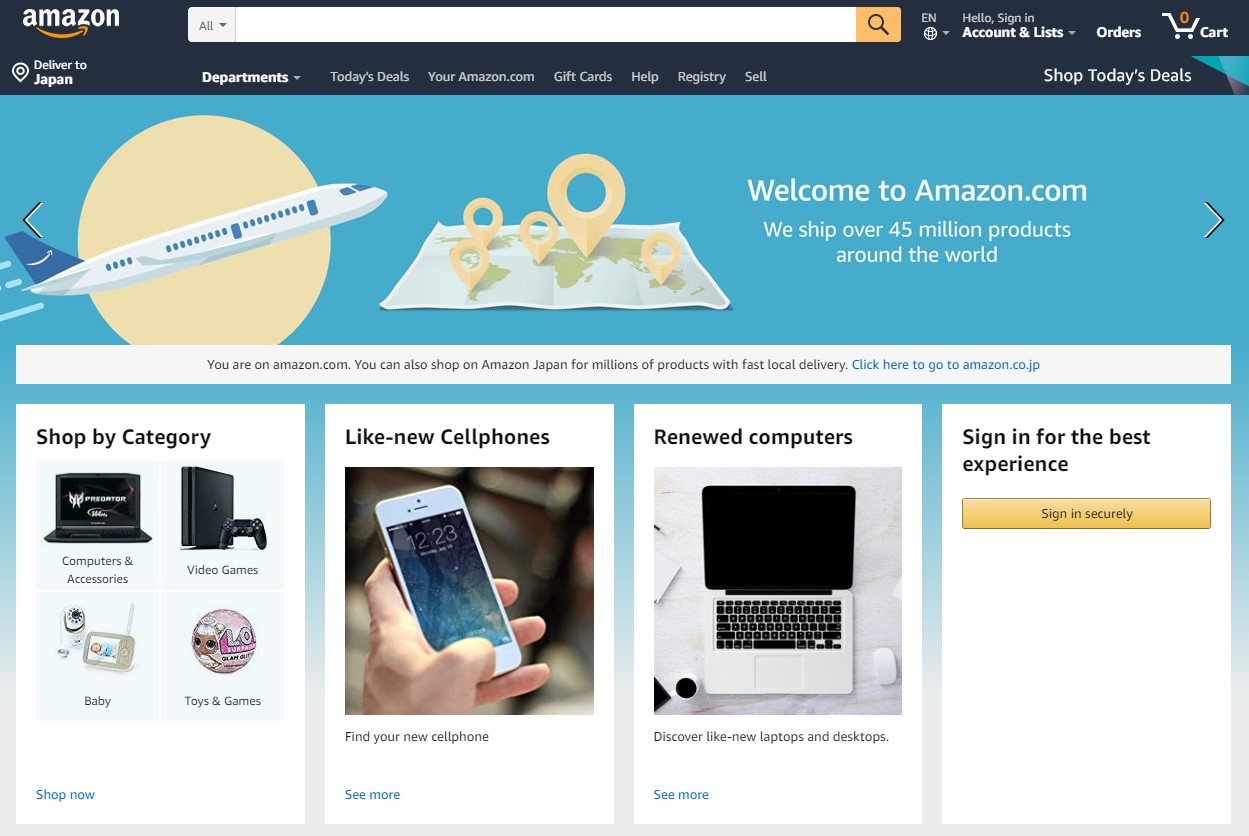Click inside the search text field

pyautogui.click(x=546, y=25)
